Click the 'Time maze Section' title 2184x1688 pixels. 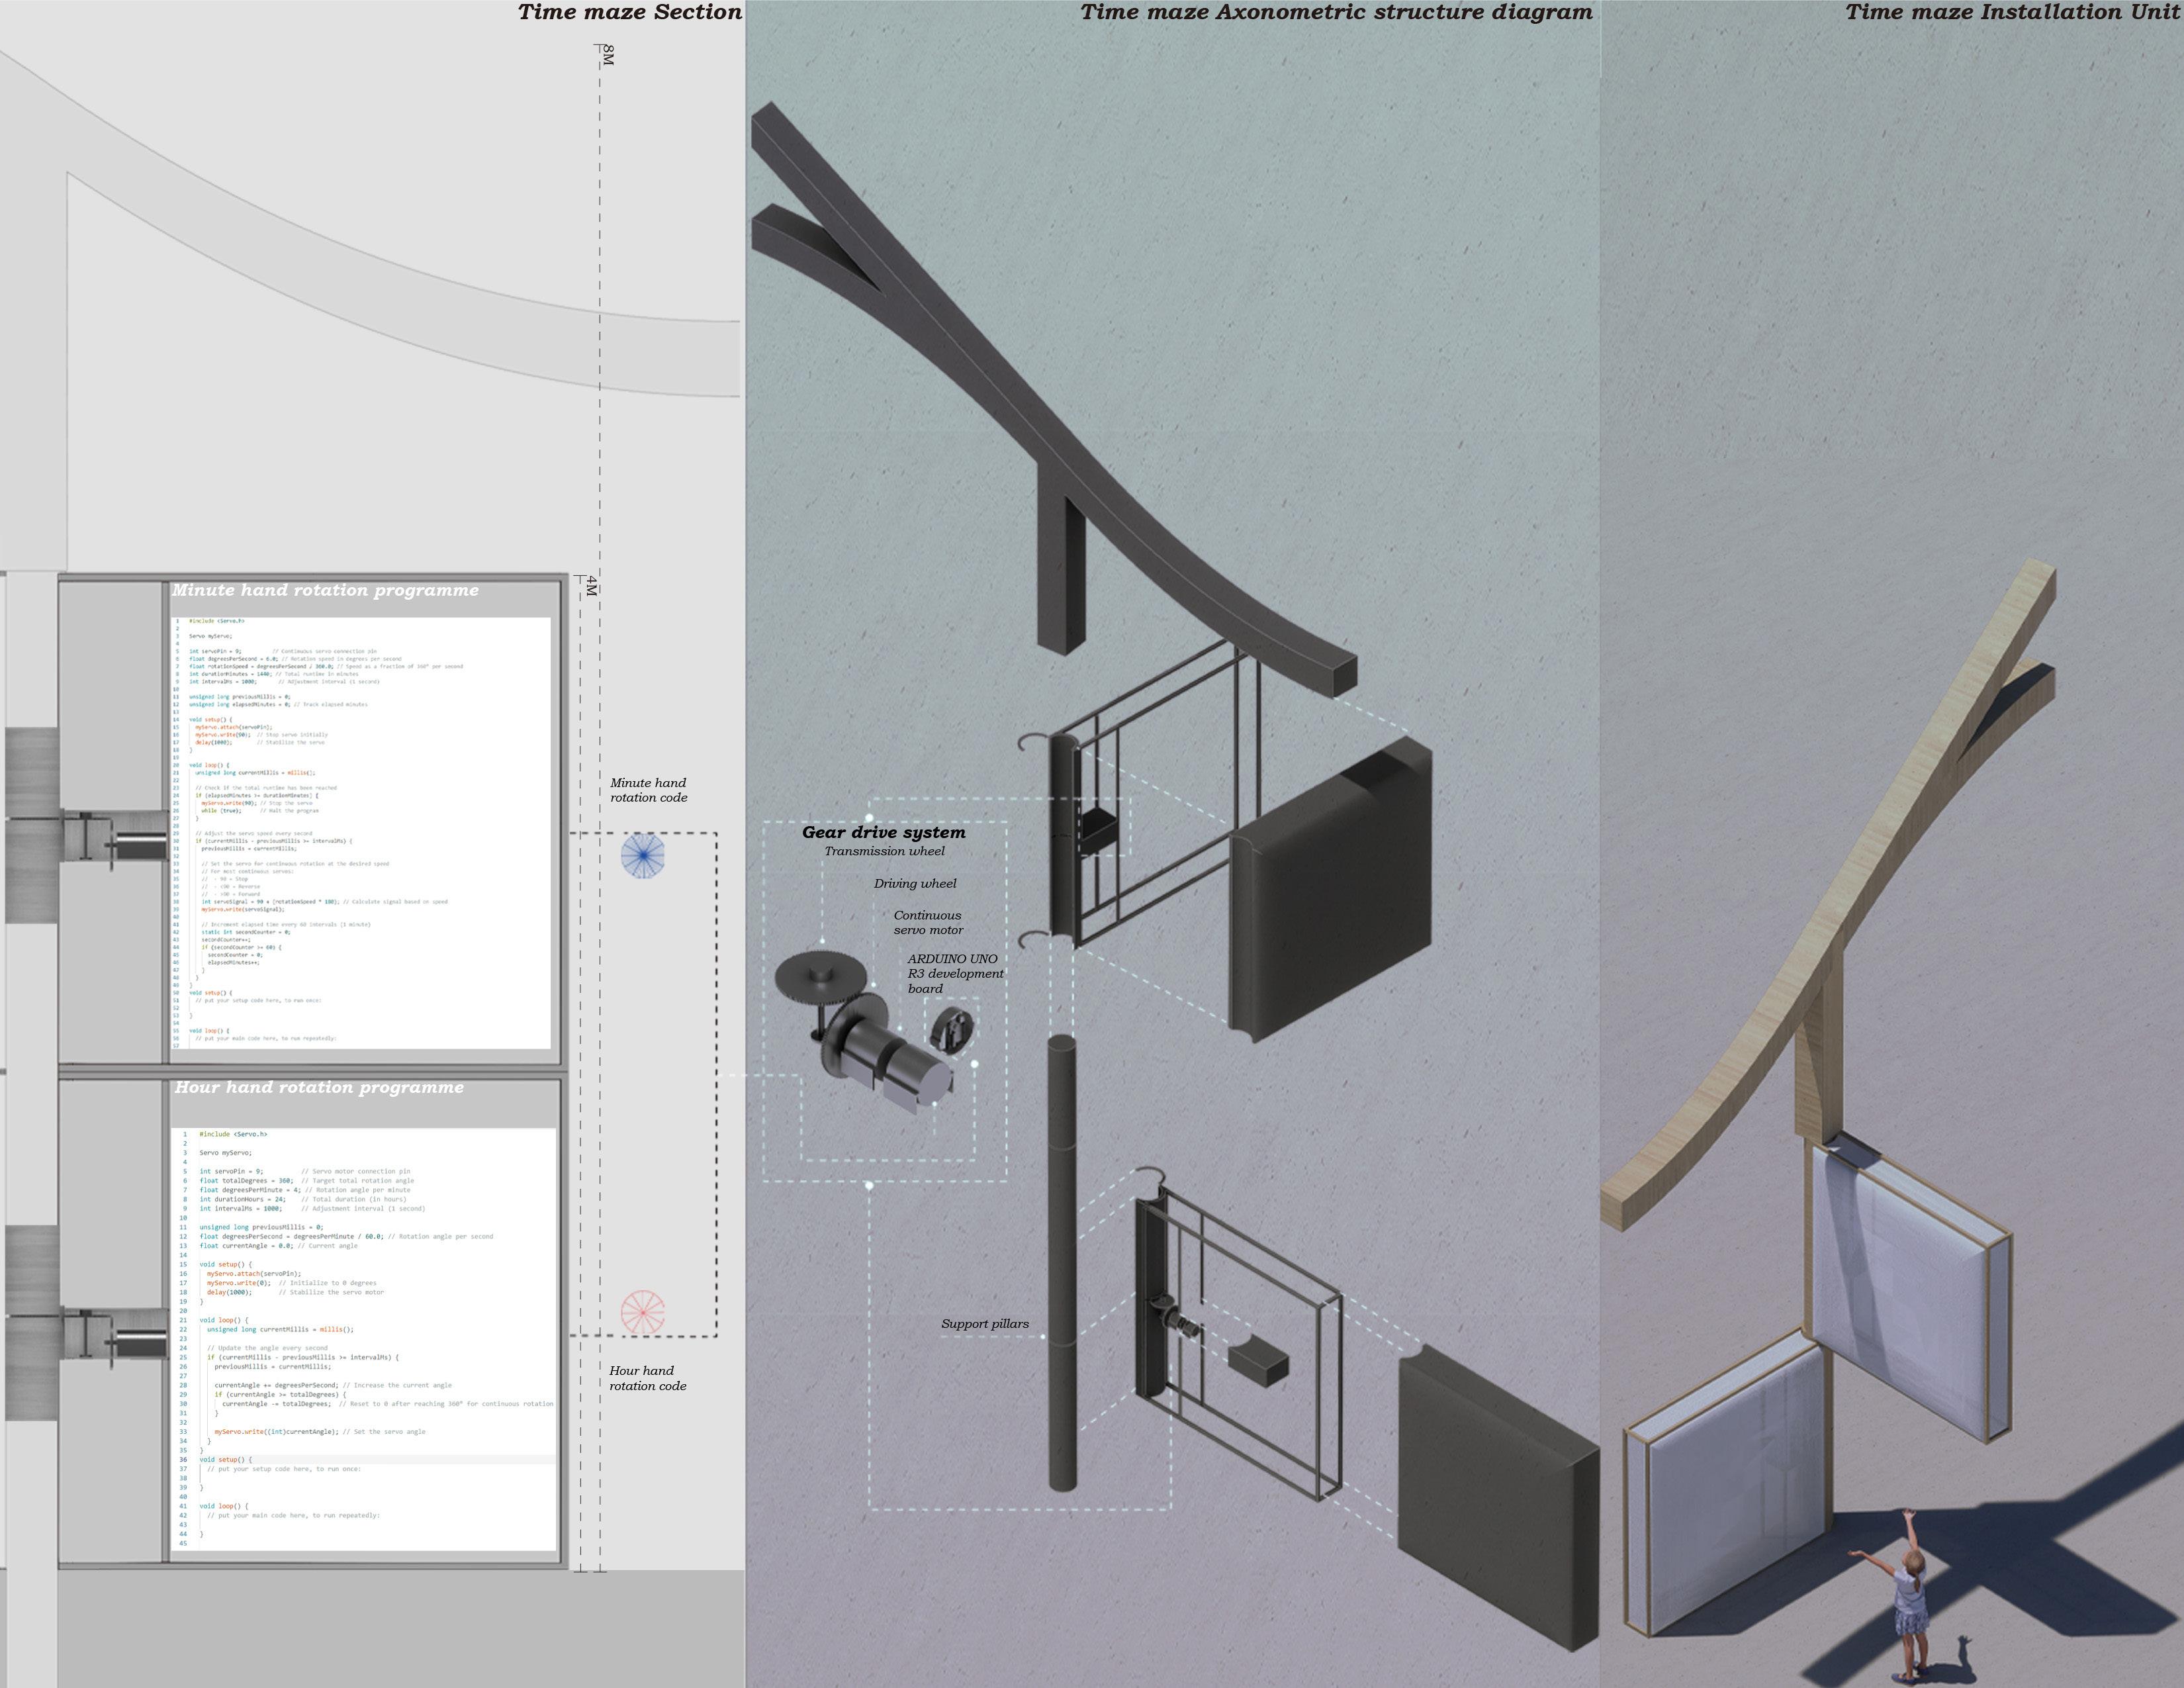click(629, 13)
